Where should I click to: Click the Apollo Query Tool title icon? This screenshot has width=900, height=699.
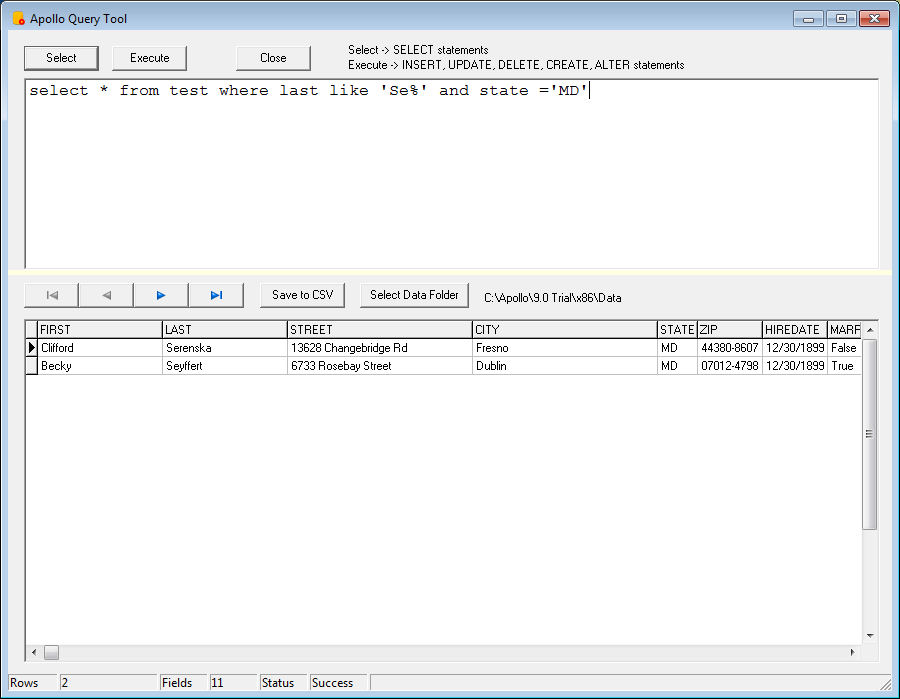(18, 19)
